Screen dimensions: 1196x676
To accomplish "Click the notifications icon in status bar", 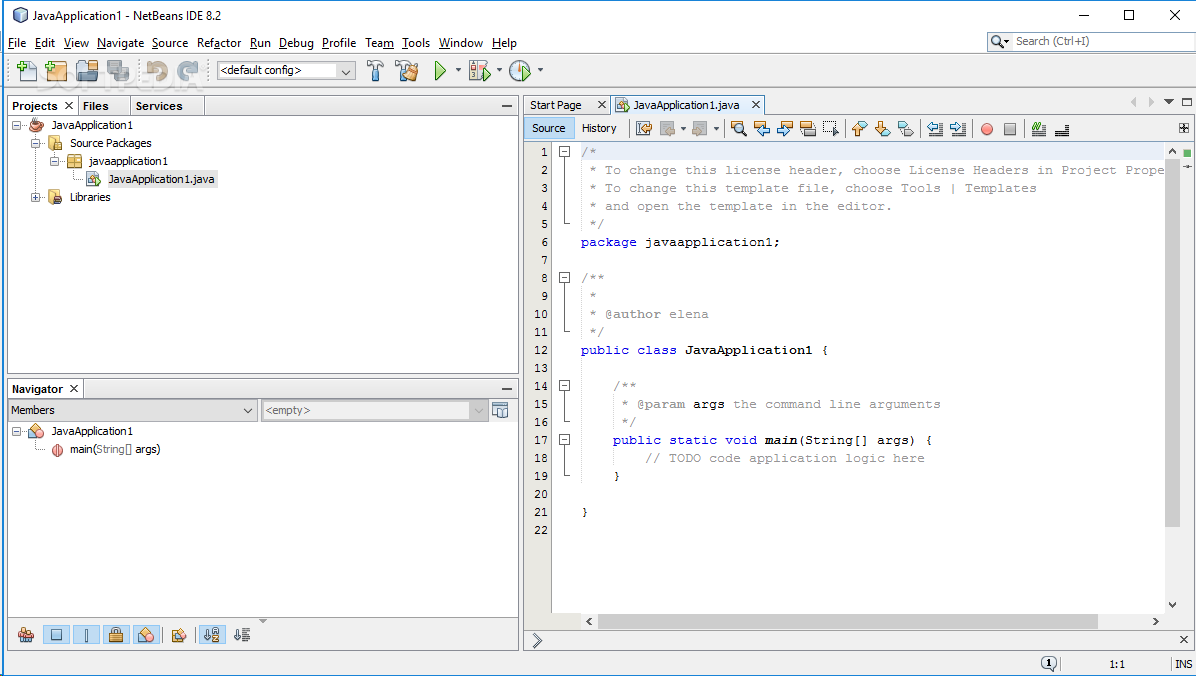I will click(1049, 664).
